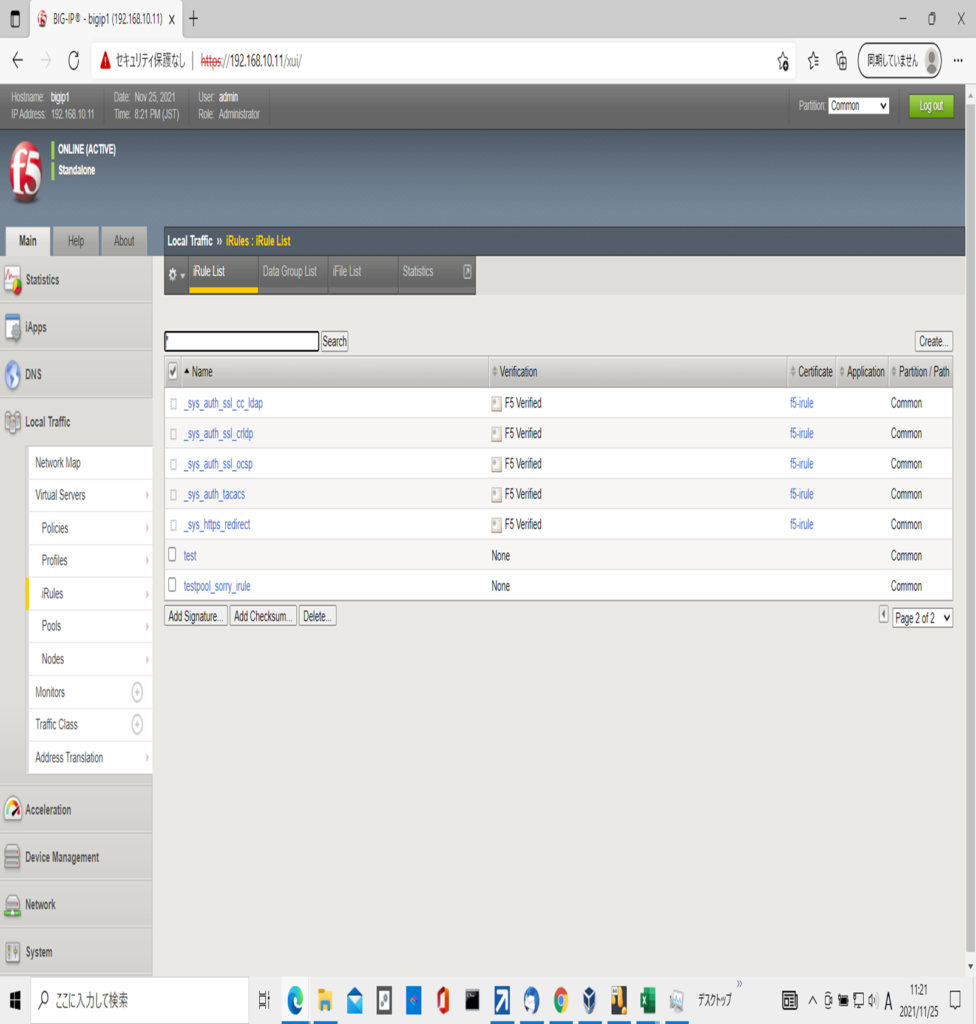The image size is (976, 1024).
Task: Click the iRule search input field
Action: tap(242, 341)
